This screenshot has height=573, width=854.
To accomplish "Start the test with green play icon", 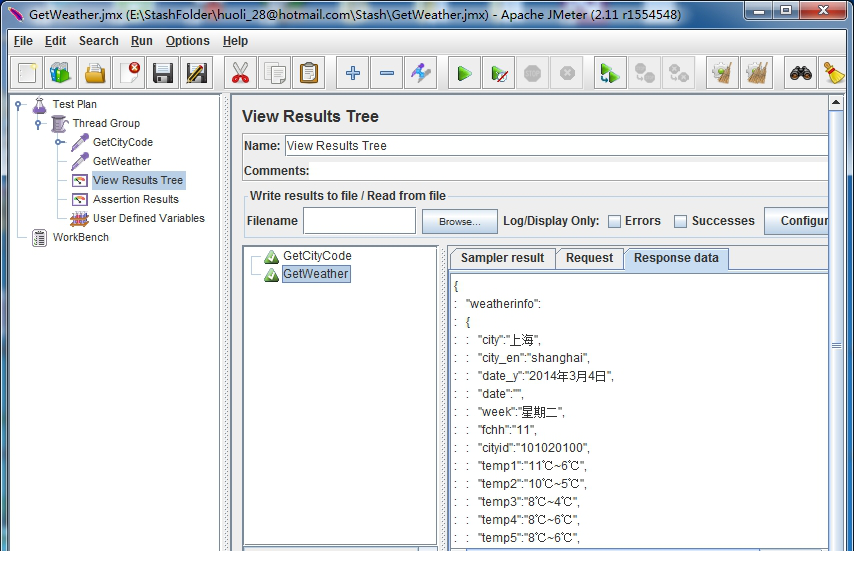I will click(464, 73).
